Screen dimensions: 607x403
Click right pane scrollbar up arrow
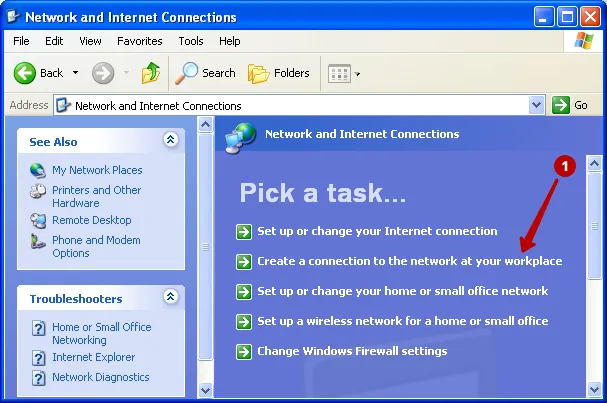594,164
